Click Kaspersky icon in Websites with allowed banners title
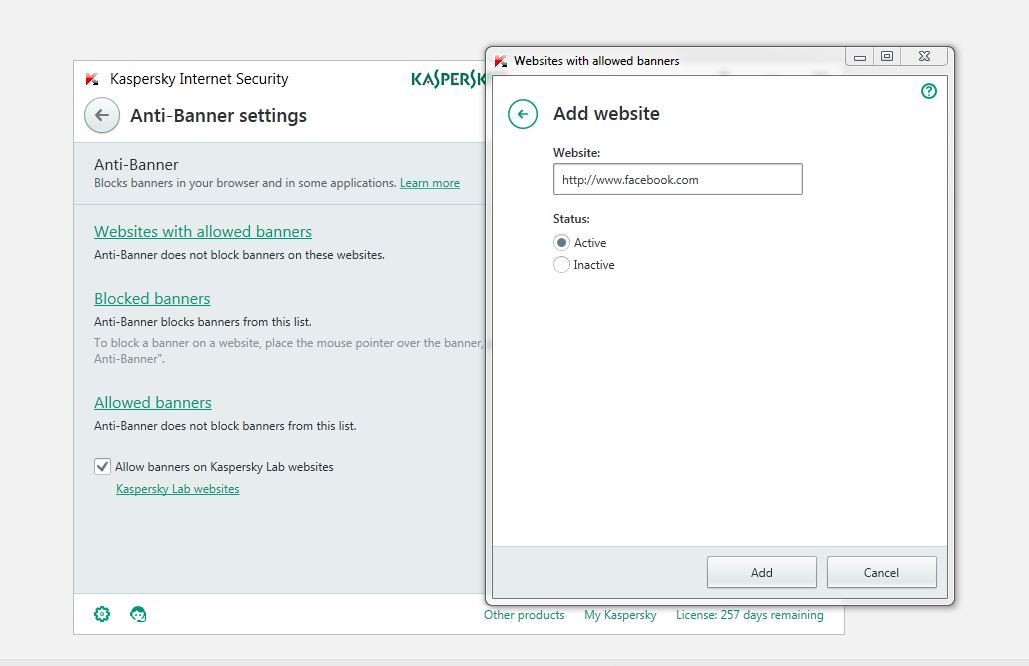The image size is (1029, 666). [501, 61]
